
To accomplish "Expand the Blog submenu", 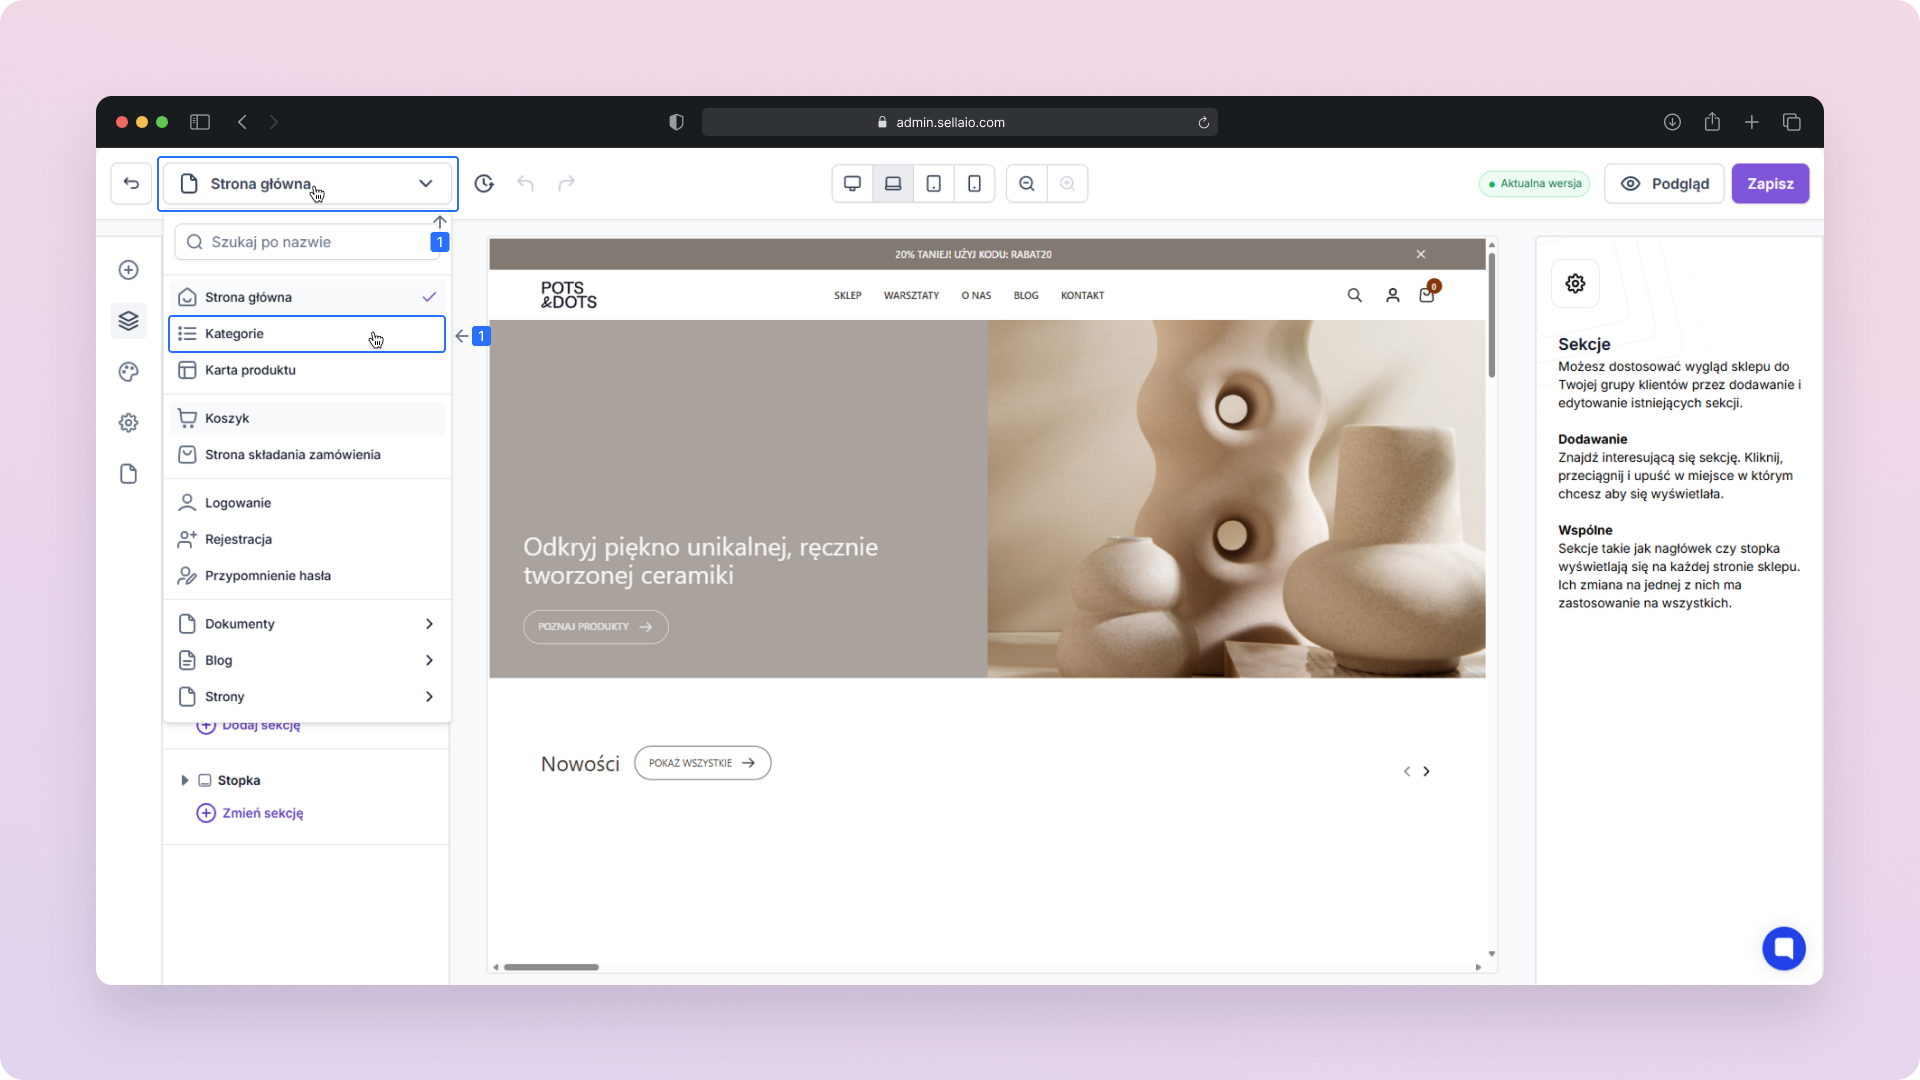I will 429,660.
